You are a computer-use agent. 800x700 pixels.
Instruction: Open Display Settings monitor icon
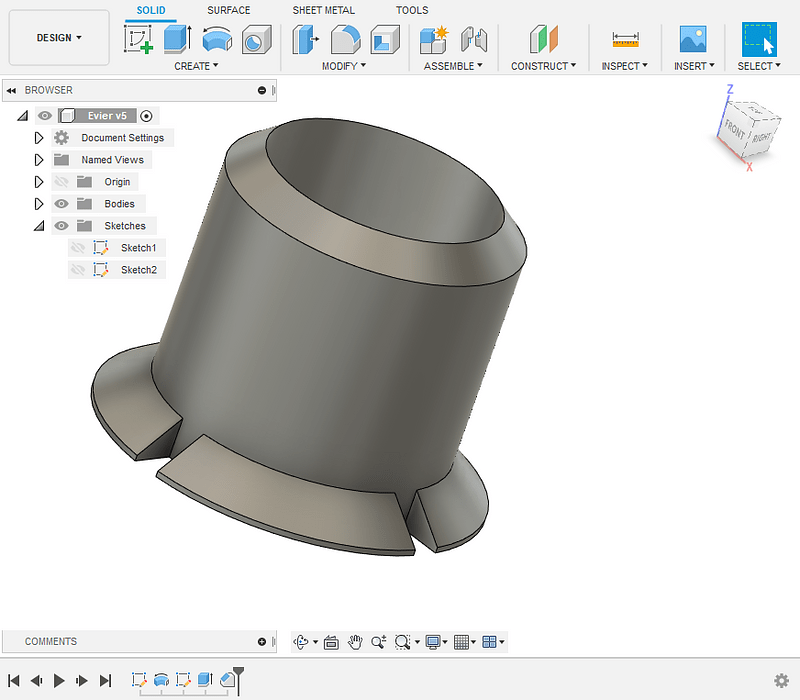click(433, 642)
